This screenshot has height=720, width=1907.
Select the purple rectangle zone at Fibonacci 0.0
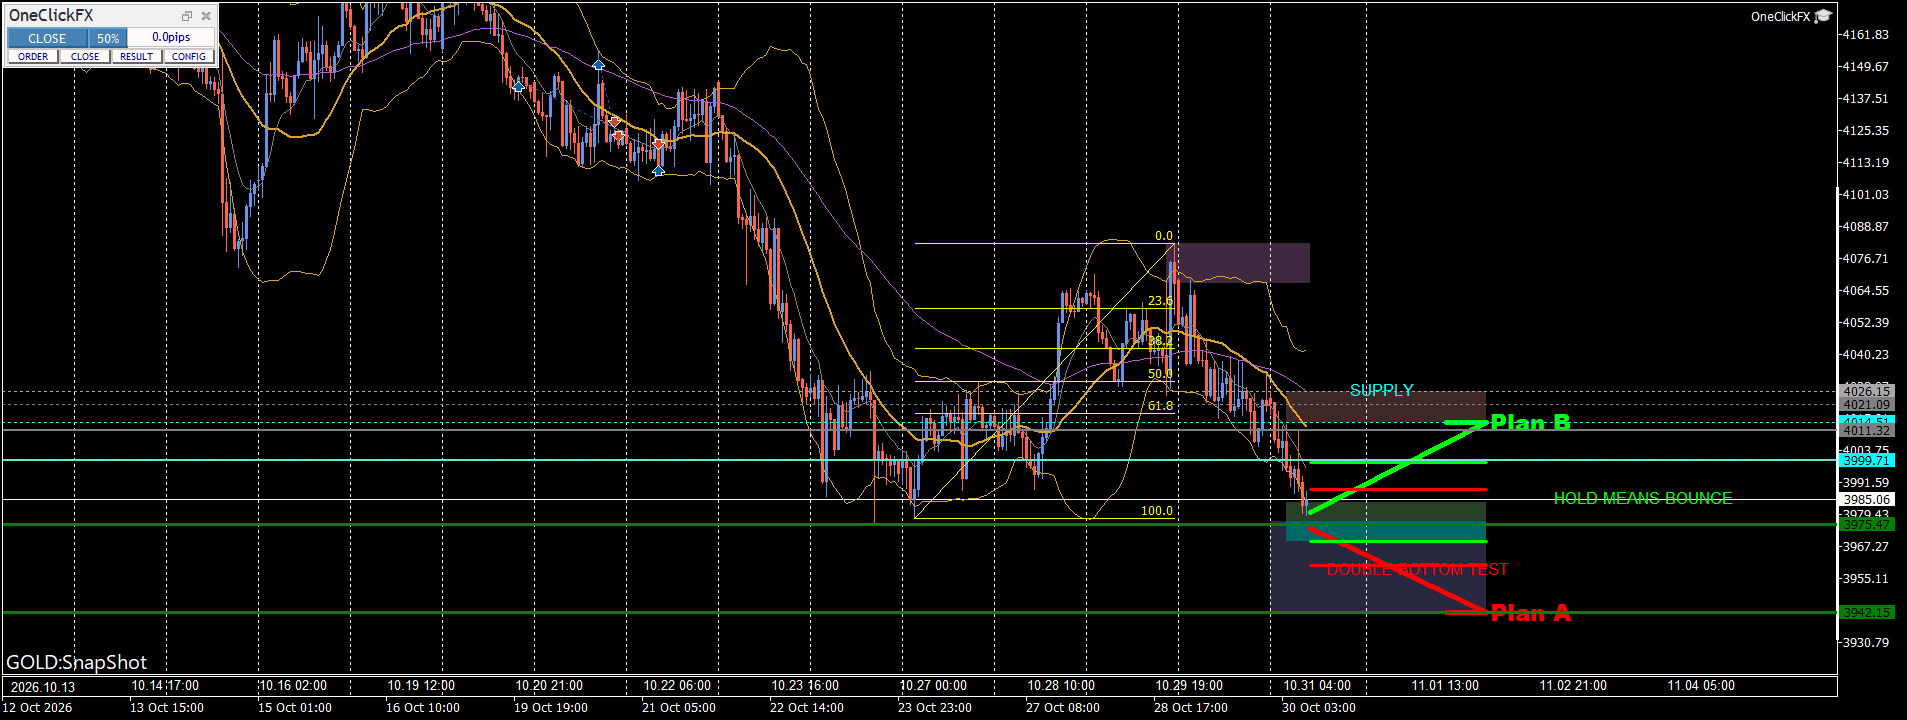pos(1242,263)
